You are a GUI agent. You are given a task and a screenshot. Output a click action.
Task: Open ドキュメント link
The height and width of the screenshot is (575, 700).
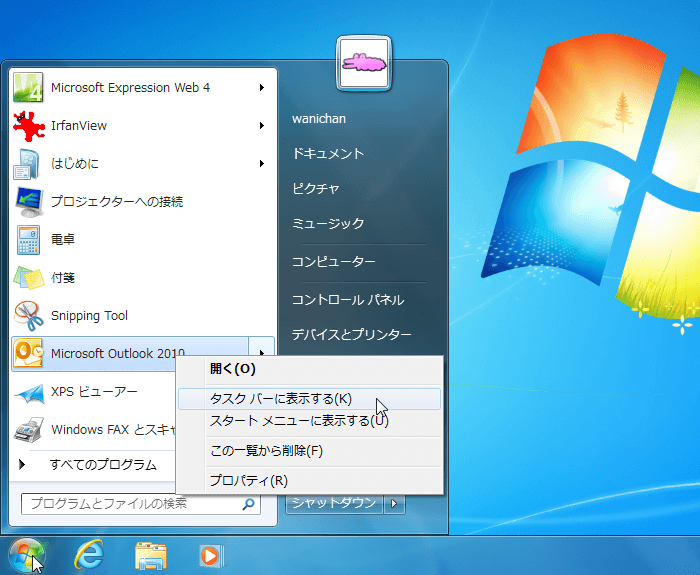pos(328,154)
